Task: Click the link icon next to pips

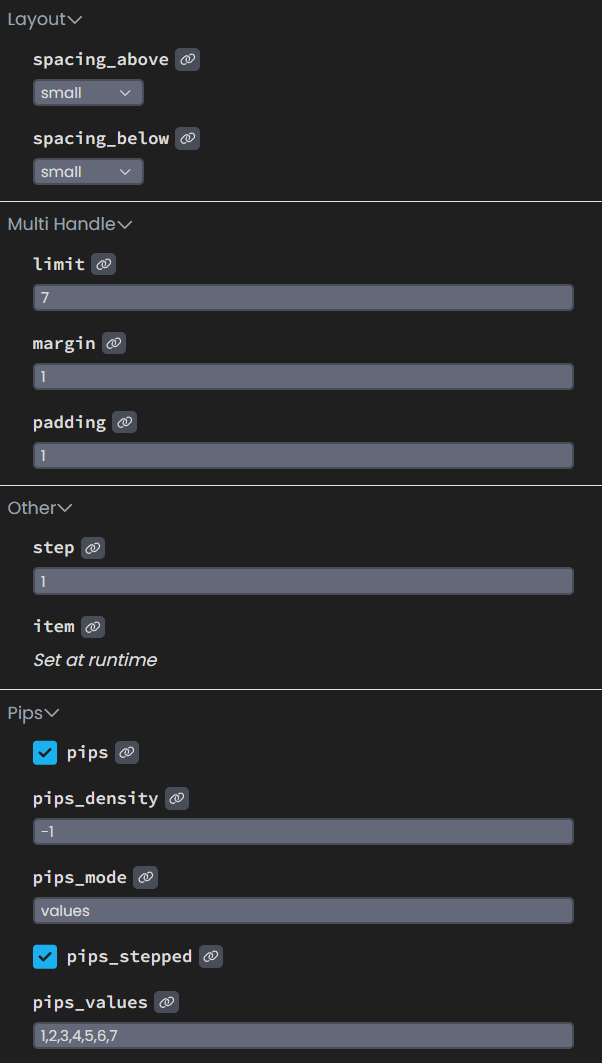Action: [x=126, y=752]
